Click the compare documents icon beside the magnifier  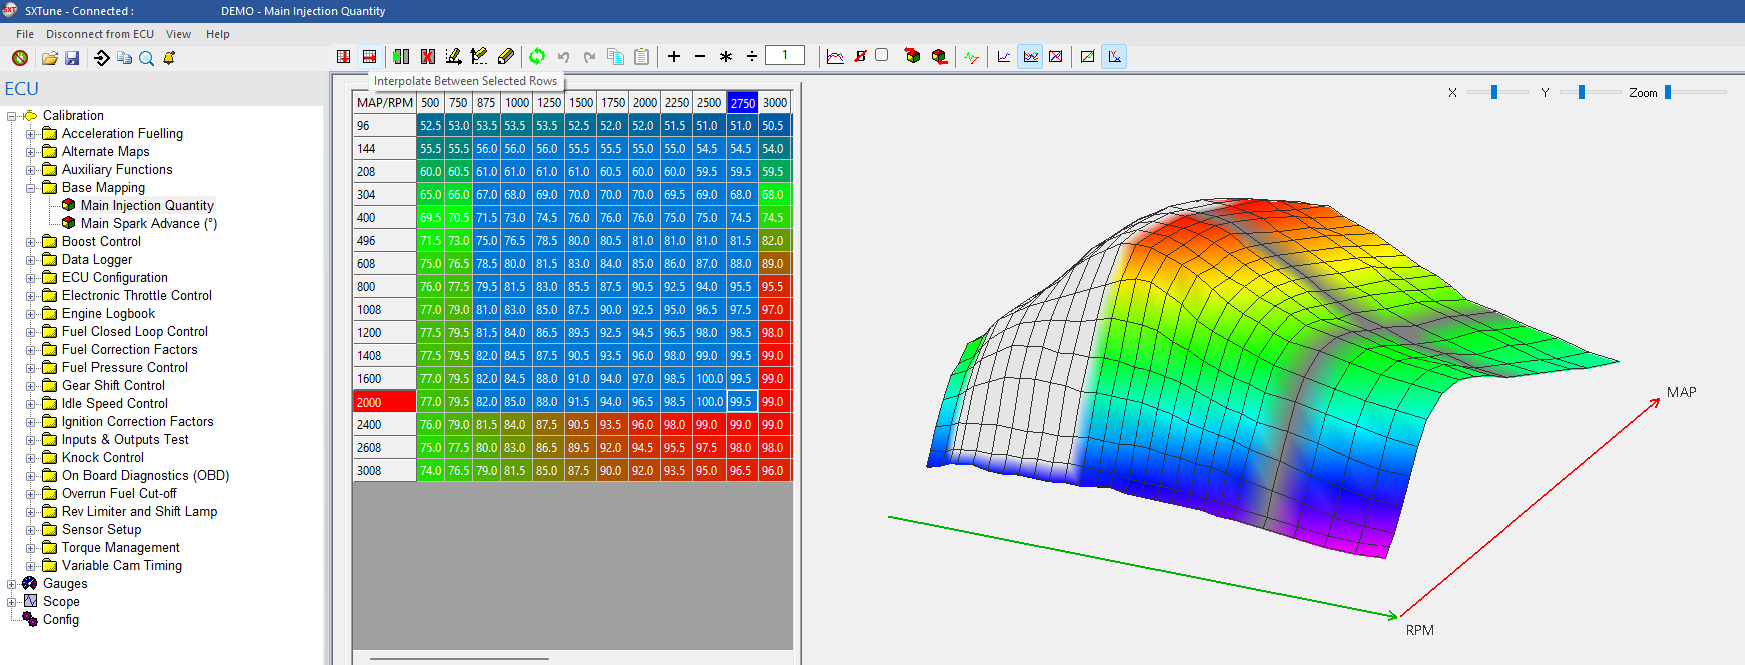124,58
